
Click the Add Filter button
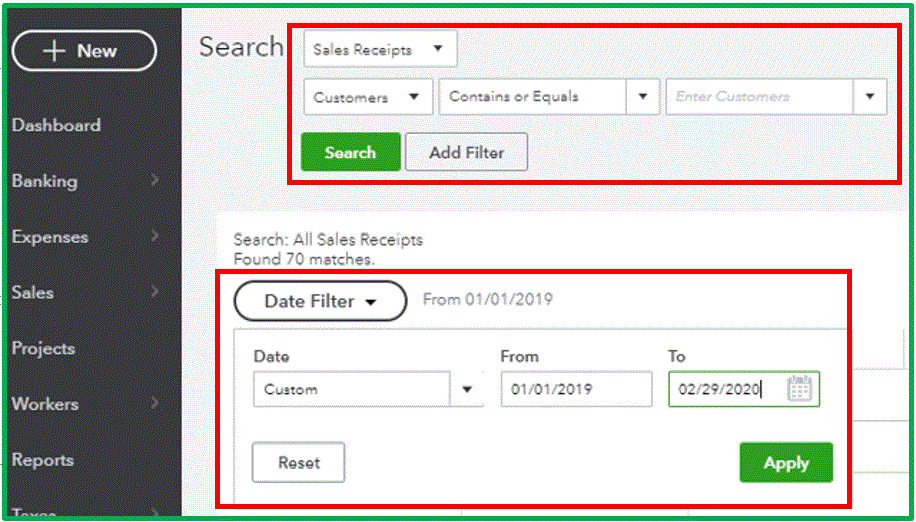466,153
